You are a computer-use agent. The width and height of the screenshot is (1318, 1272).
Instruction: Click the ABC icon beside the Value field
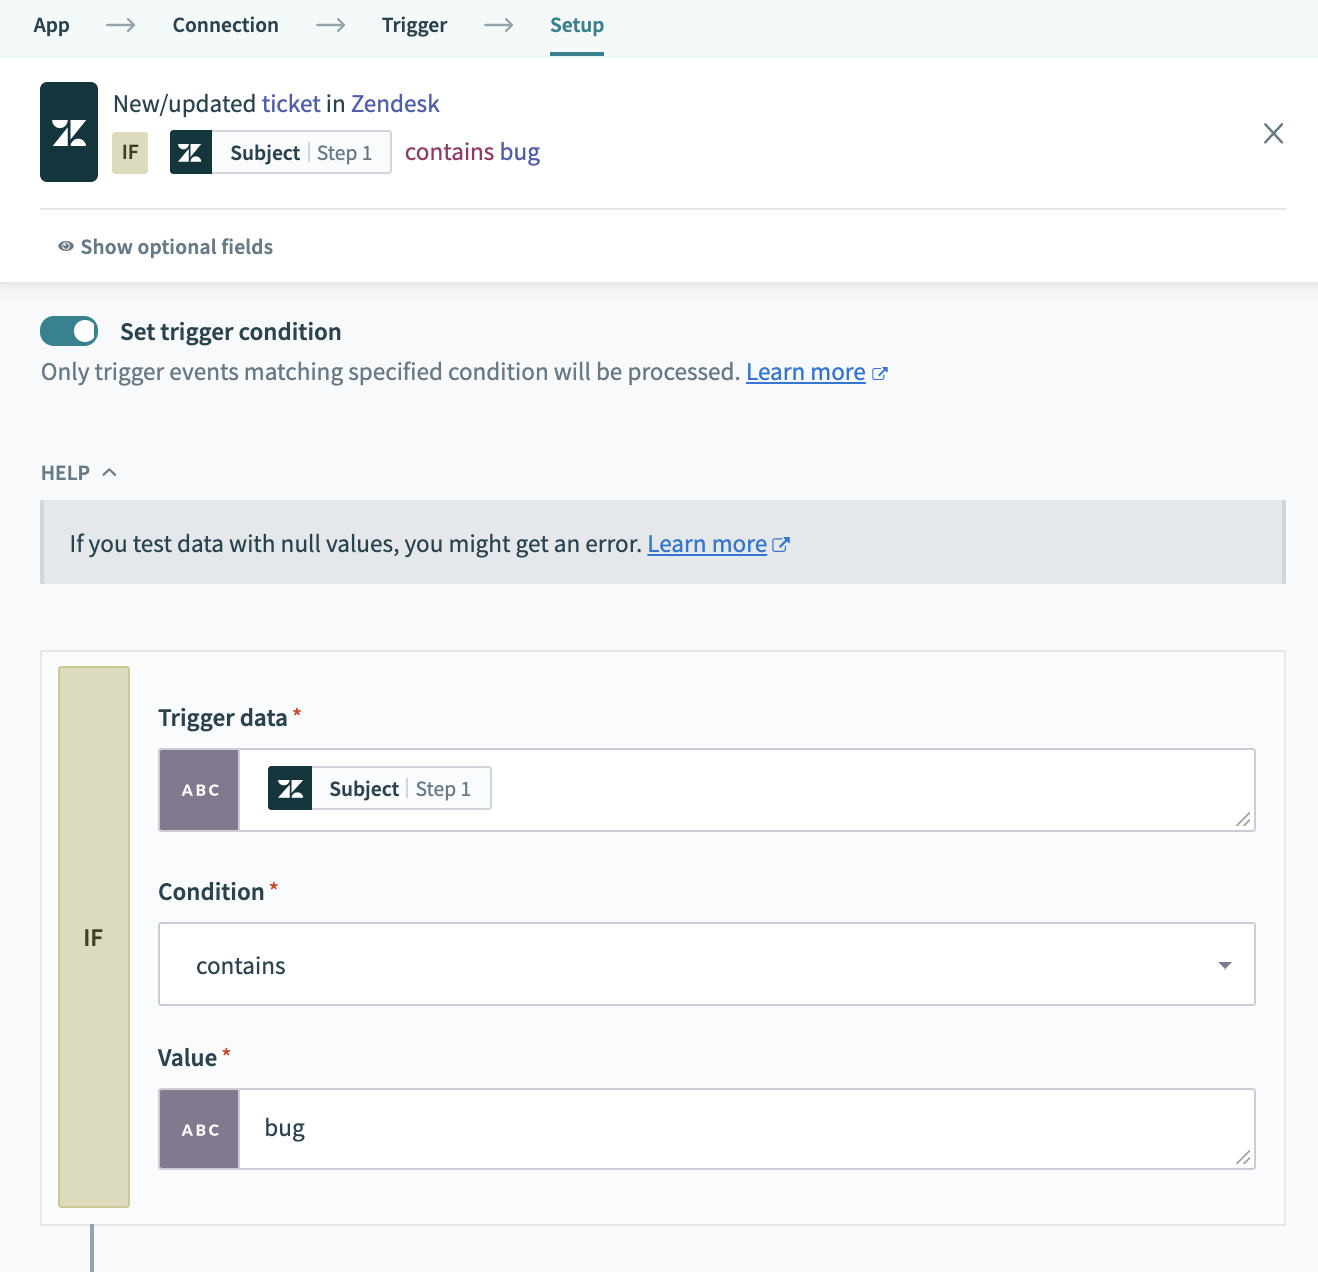coord(198,1128)
